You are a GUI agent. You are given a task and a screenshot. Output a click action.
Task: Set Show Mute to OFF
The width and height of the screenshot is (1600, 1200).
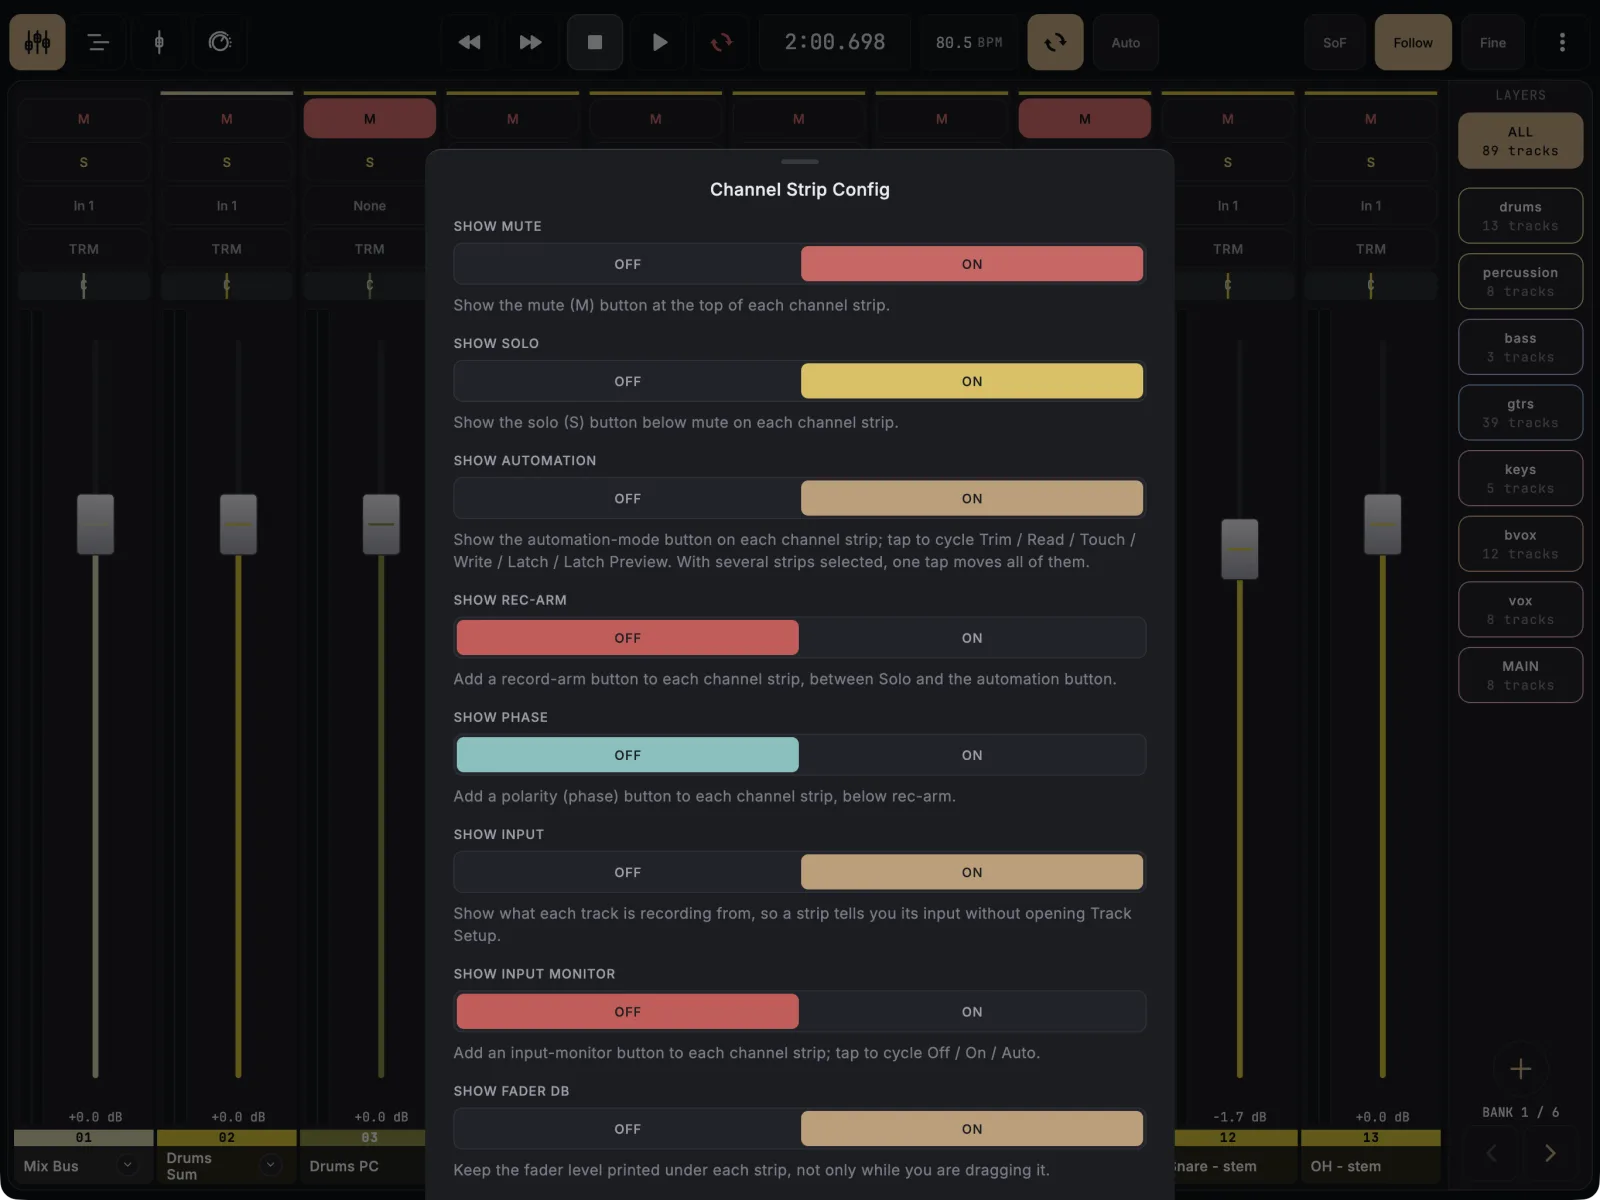(627, 264)
